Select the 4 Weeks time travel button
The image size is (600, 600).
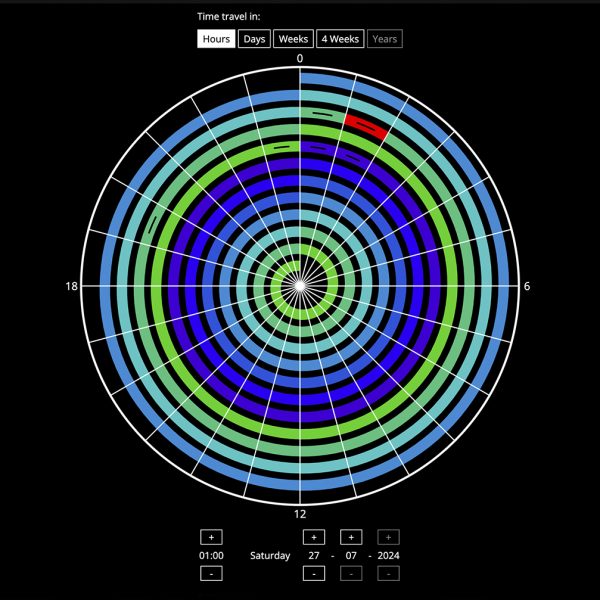click(339, 39)
